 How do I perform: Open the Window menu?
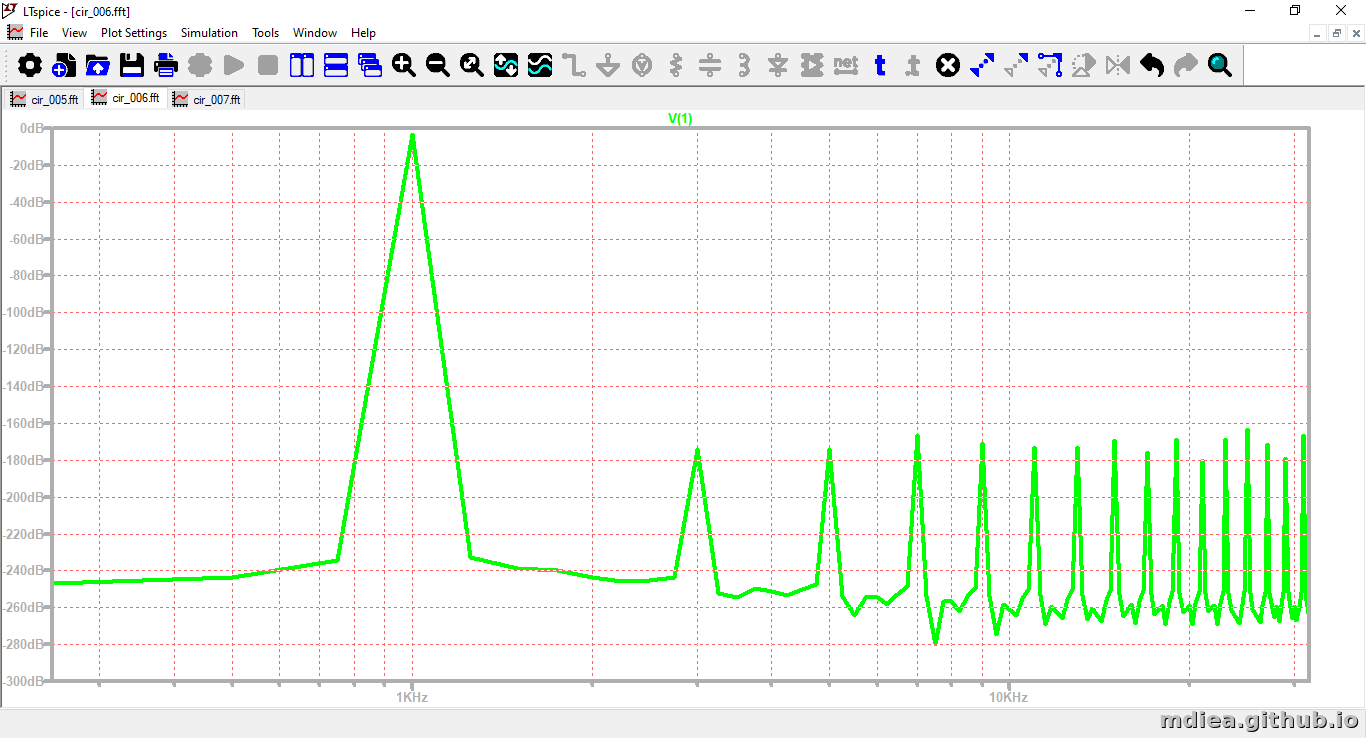[x=315, y=33]
